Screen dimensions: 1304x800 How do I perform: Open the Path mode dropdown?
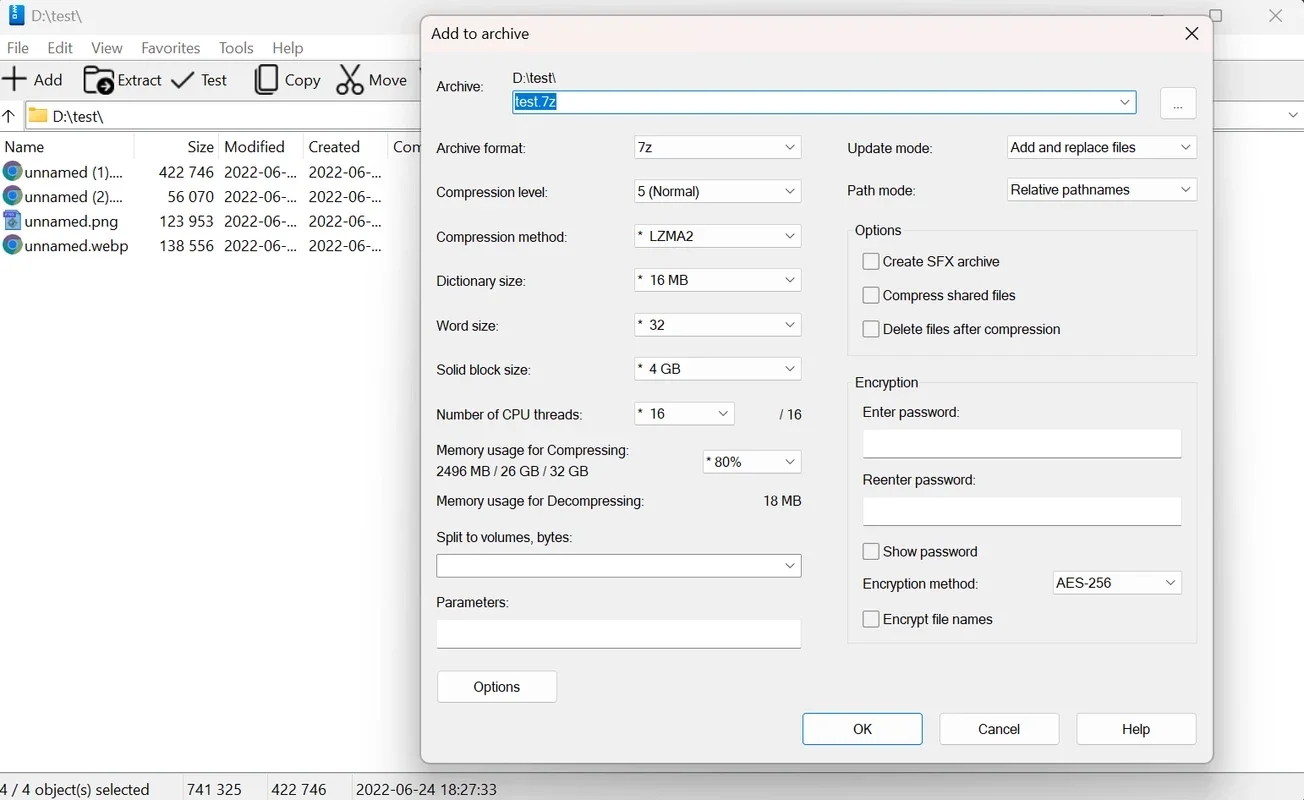[1101, 190]
